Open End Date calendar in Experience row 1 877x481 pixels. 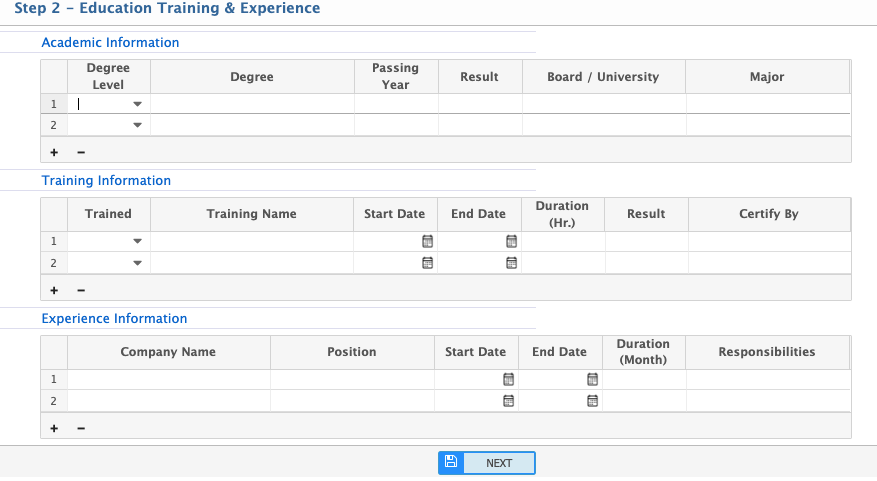[592, 379]
